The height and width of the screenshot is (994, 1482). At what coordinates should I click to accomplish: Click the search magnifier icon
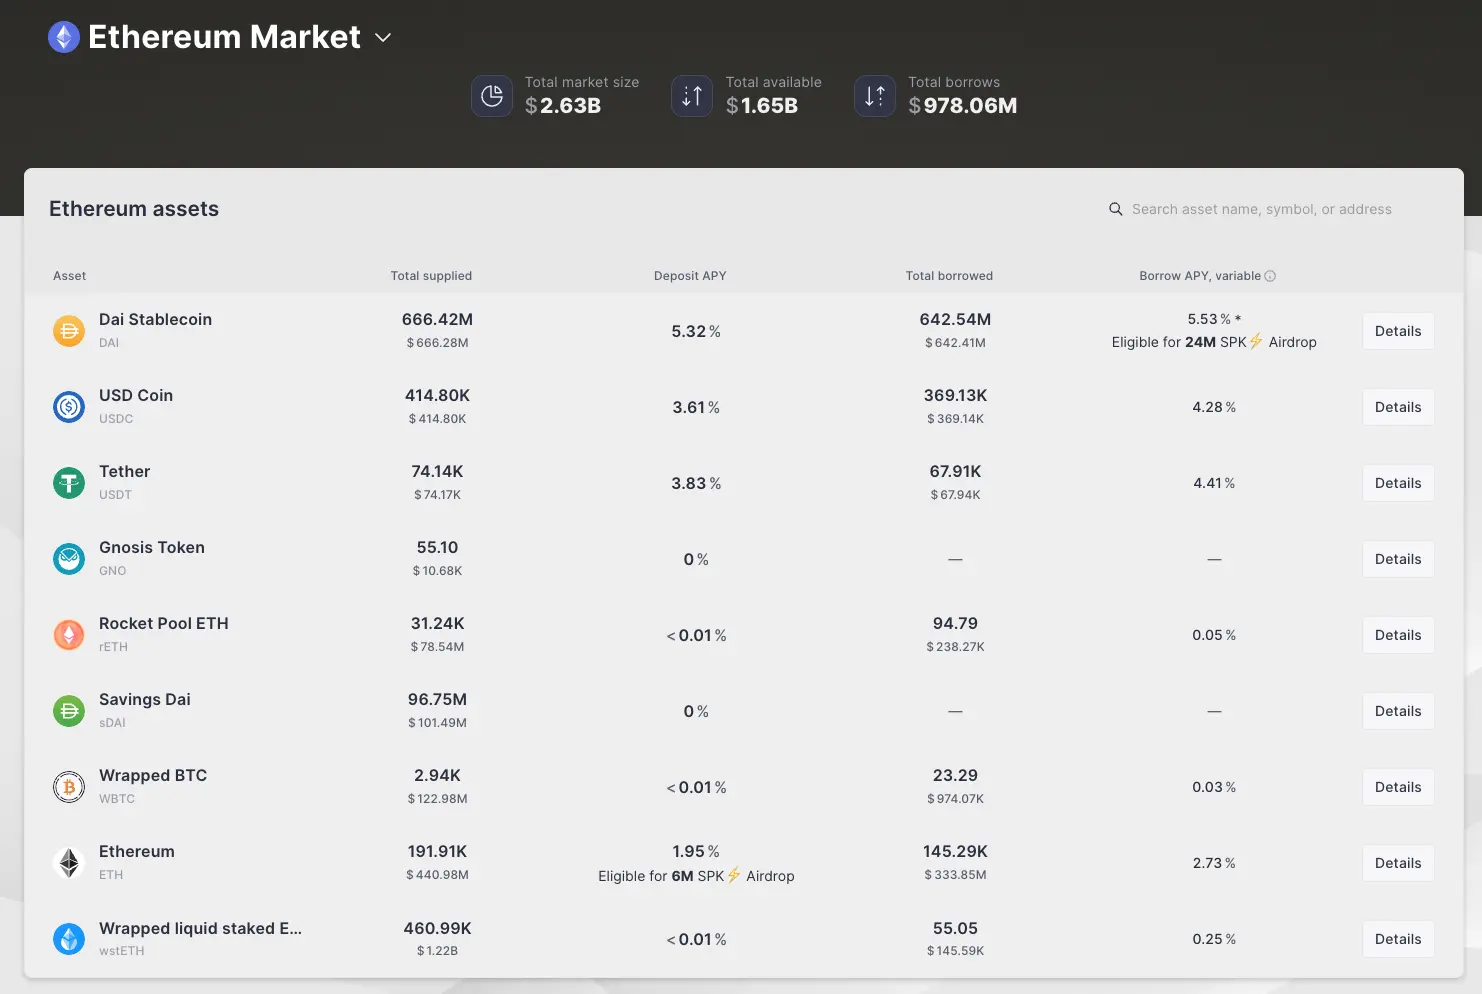(1116, 209)
